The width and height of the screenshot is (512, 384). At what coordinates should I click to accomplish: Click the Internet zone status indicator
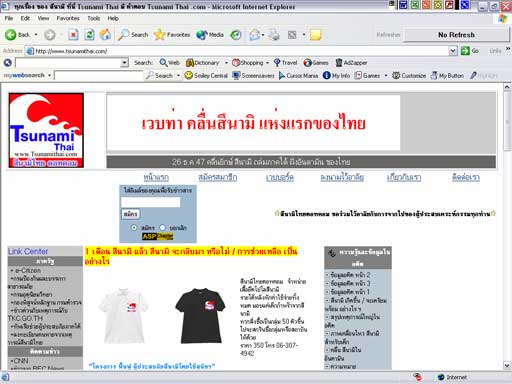[x=453, y=377]
